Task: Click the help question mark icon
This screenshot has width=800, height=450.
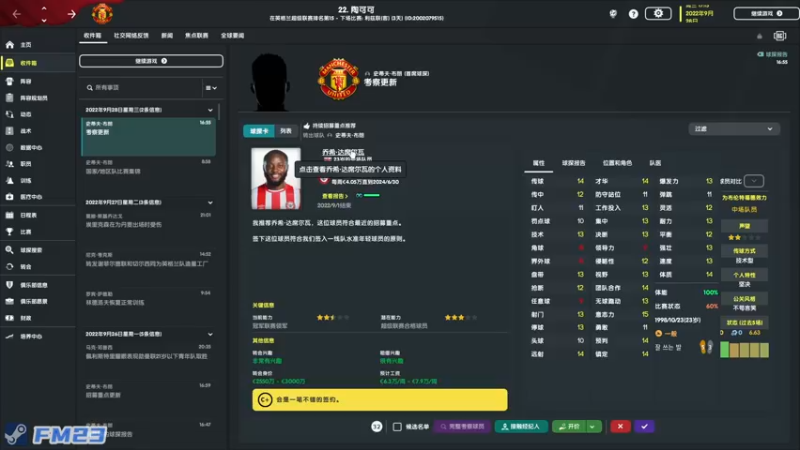Action: 633,14
